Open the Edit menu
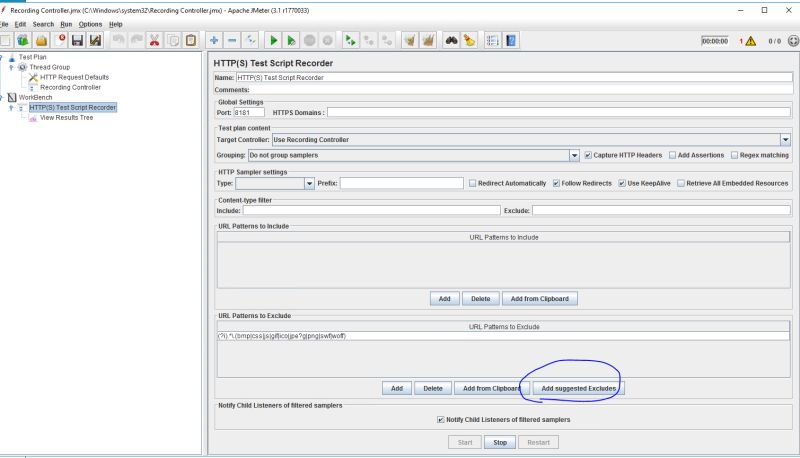Image resolution: width=800 pixels, height=458 pixels. coord(20,24)
